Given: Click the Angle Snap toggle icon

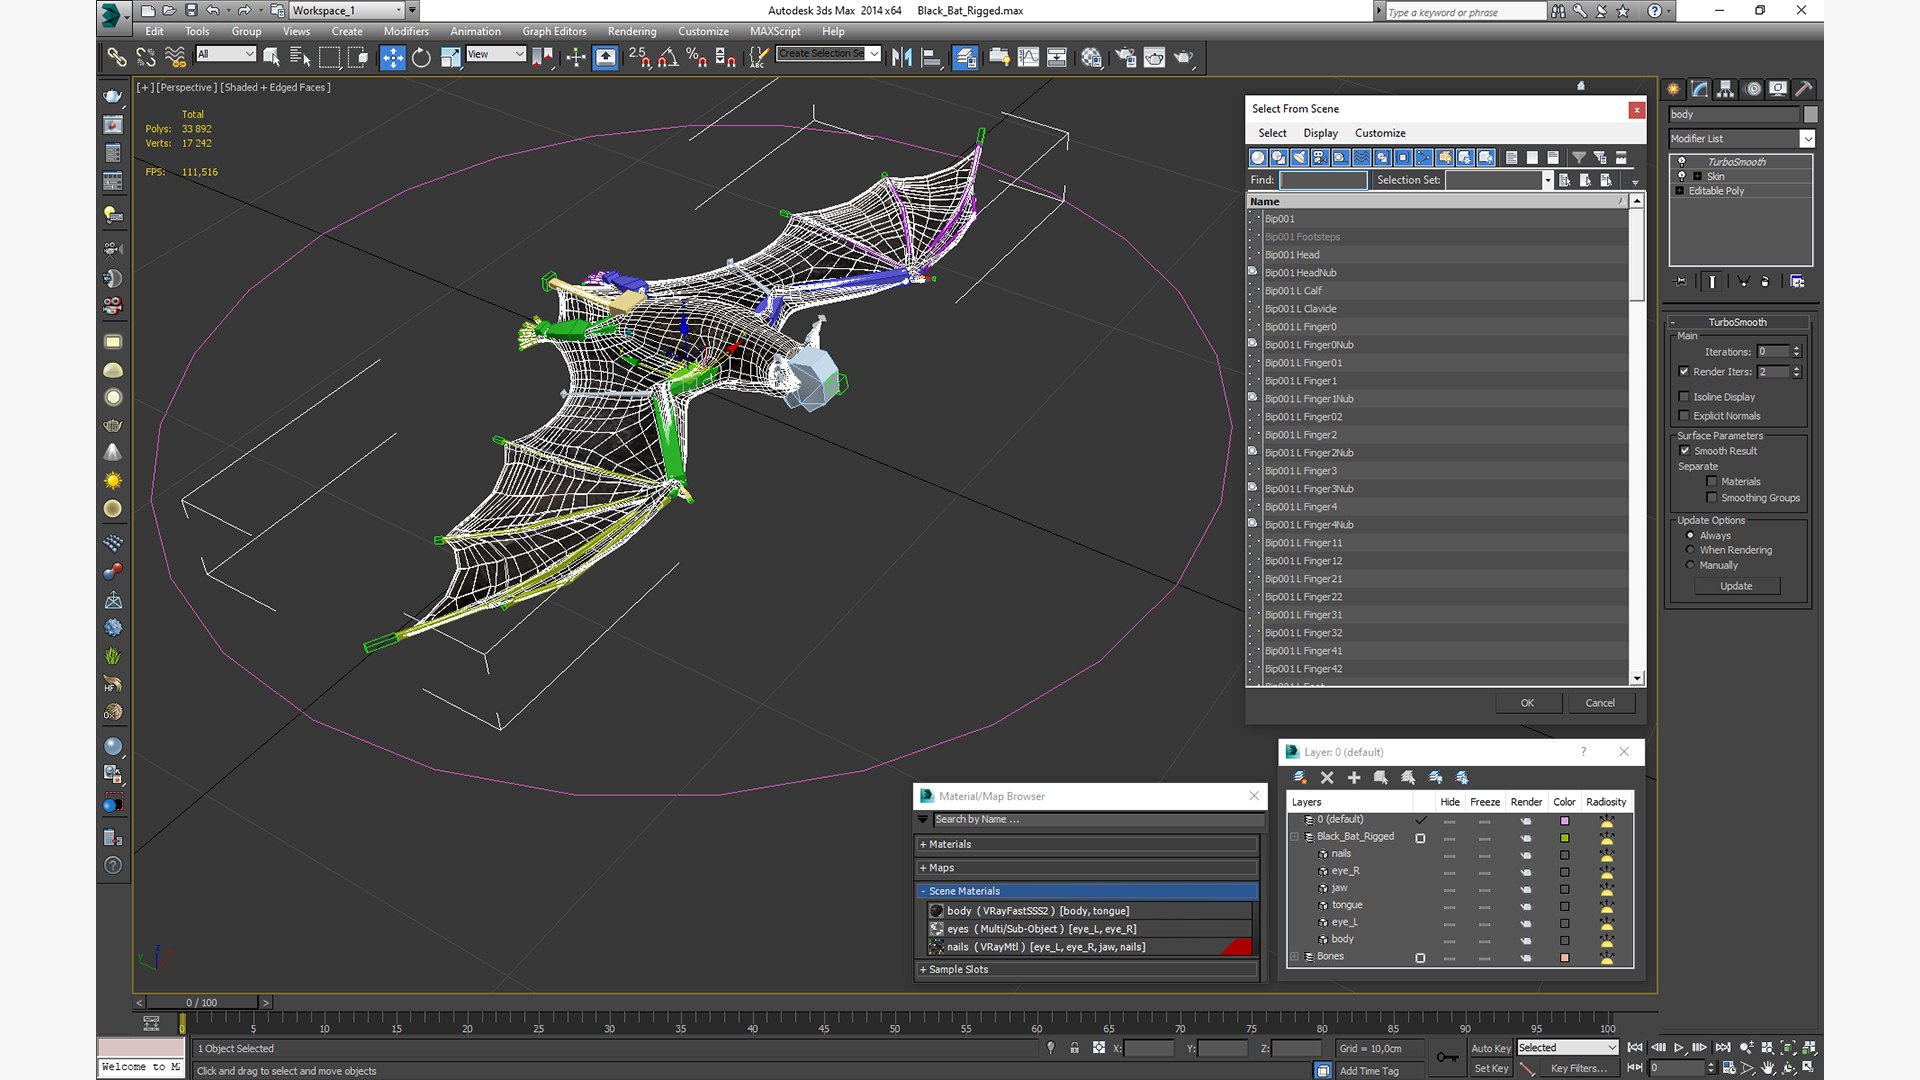Looking at the screenshot, I should (667, 58).
